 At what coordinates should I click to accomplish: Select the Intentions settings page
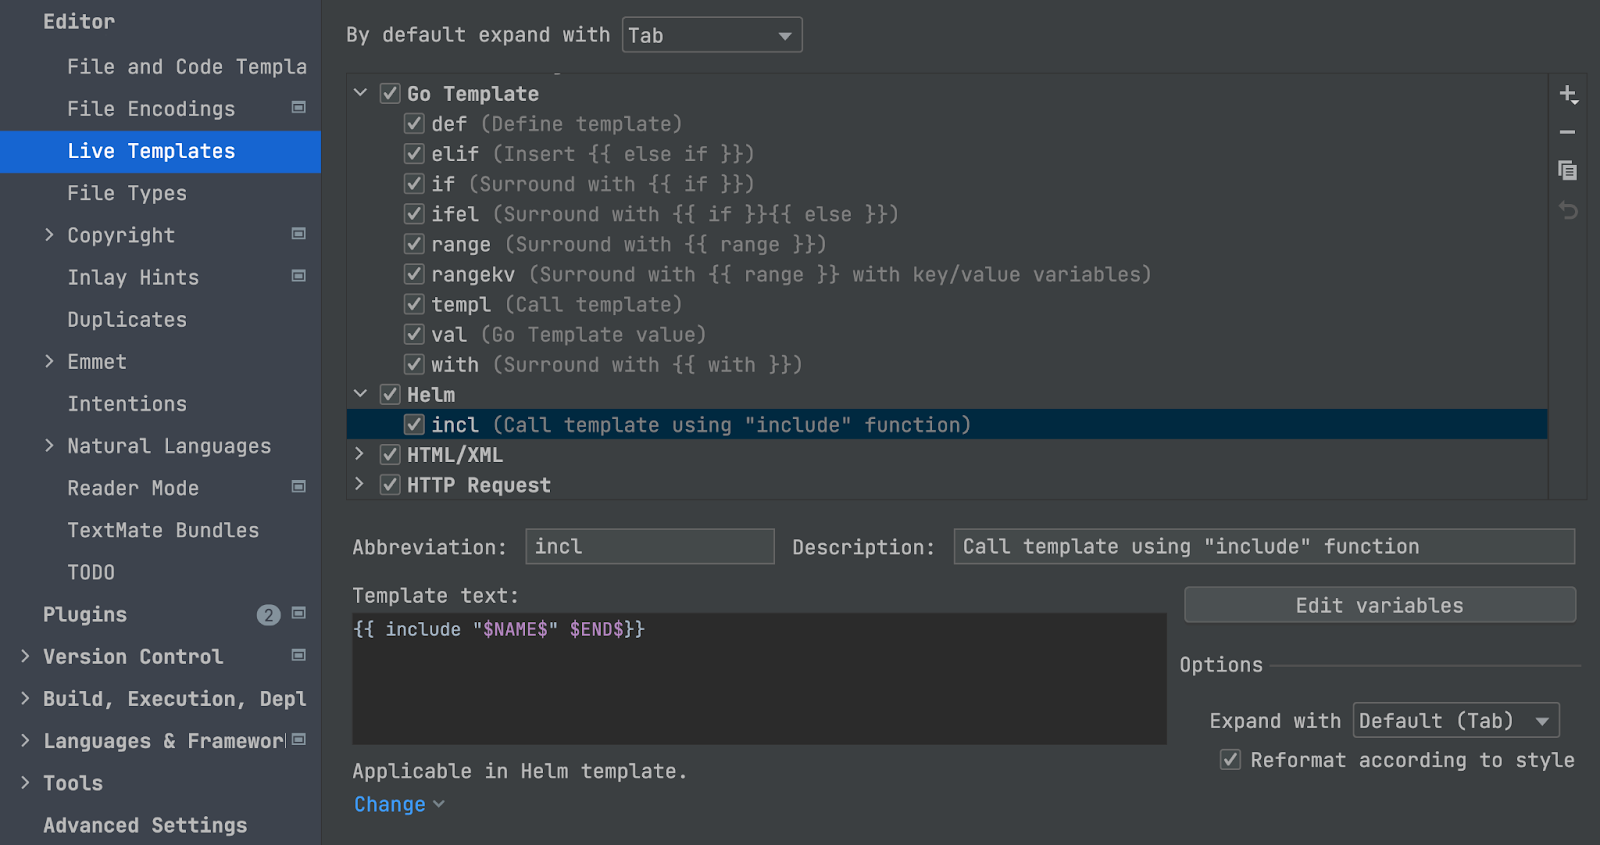127,404
